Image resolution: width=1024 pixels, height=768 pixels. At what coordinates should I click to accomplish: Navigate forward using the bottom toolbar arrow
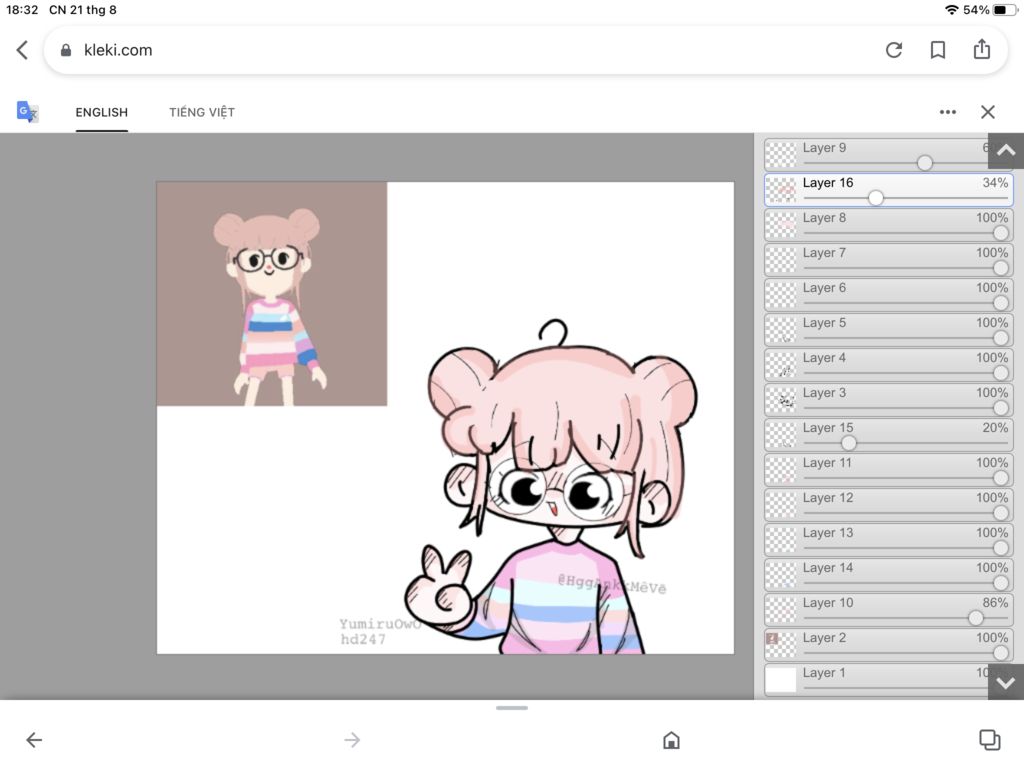click(x=352, y=739)
